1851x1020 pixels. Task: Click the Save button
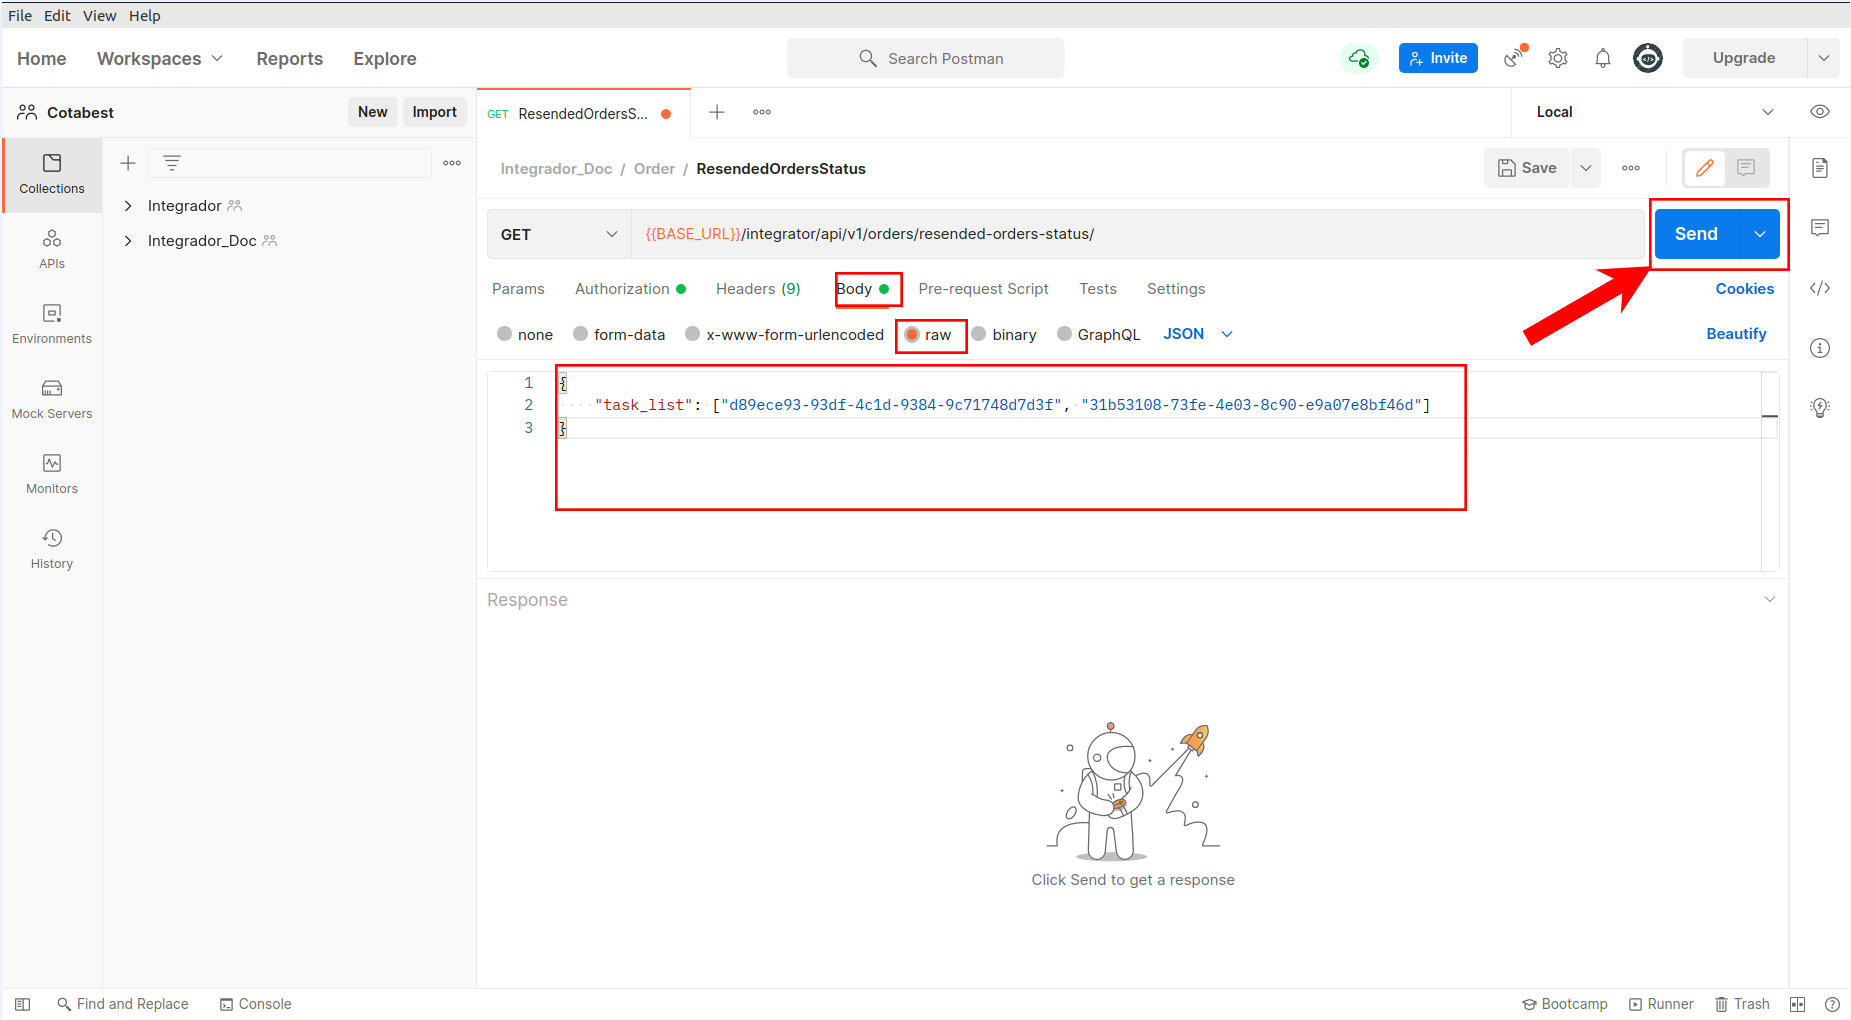coord(1527,168)
